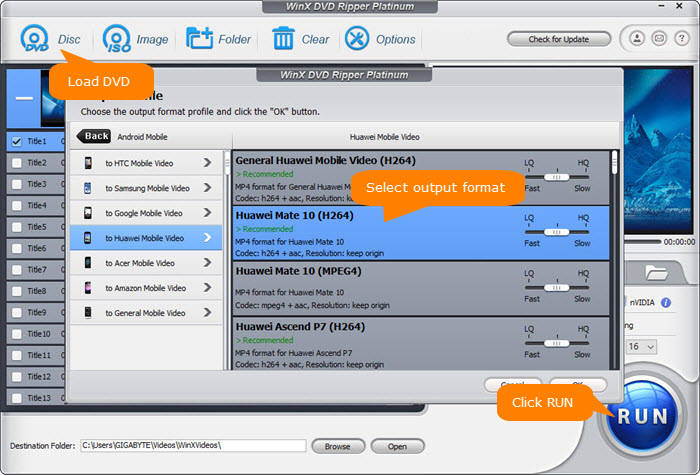Check the Title5 checkbox
Image resolution: width=700 pixels, height=475 pixels.
pyautogui.click(x=17, y=227)
